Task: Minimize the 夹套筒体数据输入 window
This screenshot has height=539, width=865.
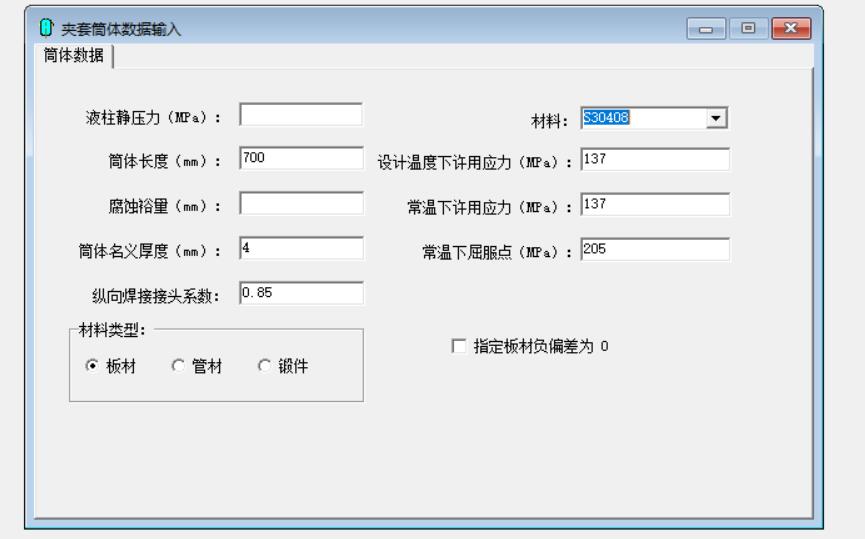Action: click(x=706, y=29)
